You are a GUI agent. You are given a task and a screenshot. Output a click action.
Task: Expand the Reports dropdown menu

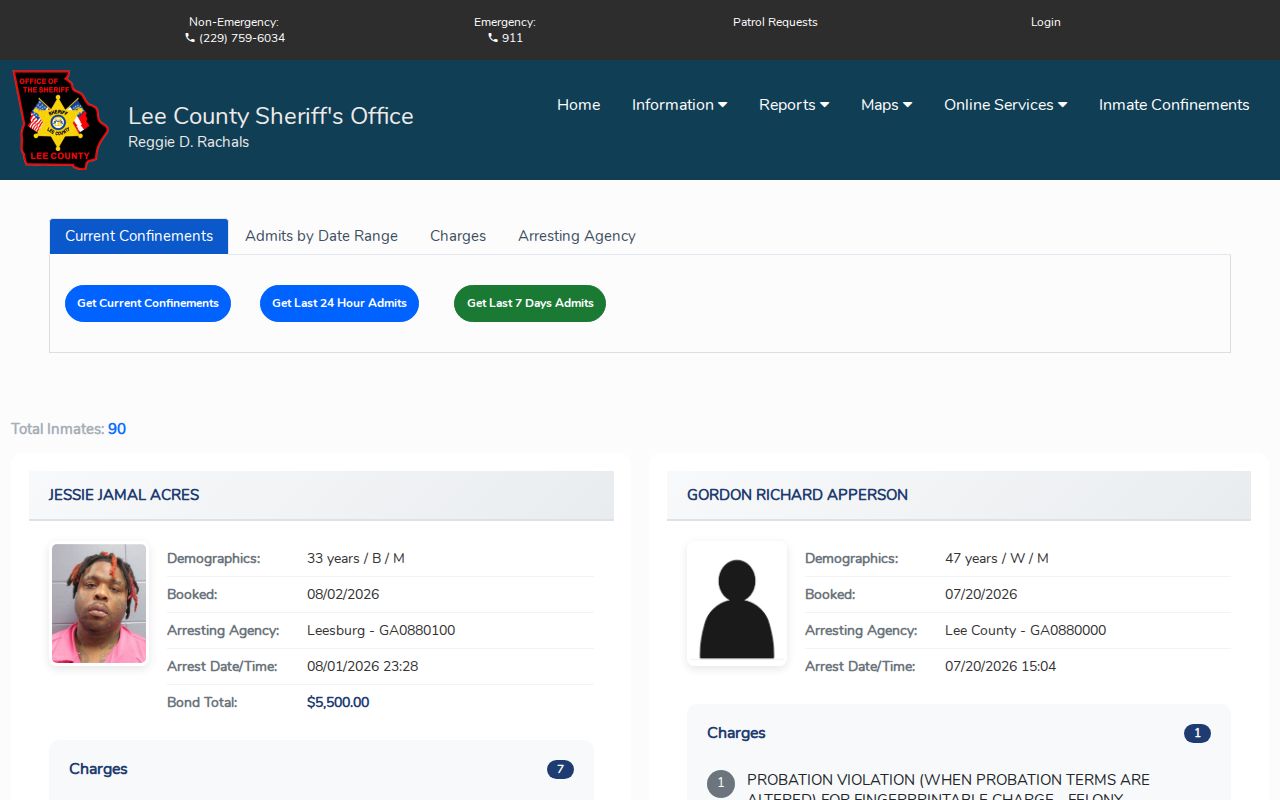point(794,105)
